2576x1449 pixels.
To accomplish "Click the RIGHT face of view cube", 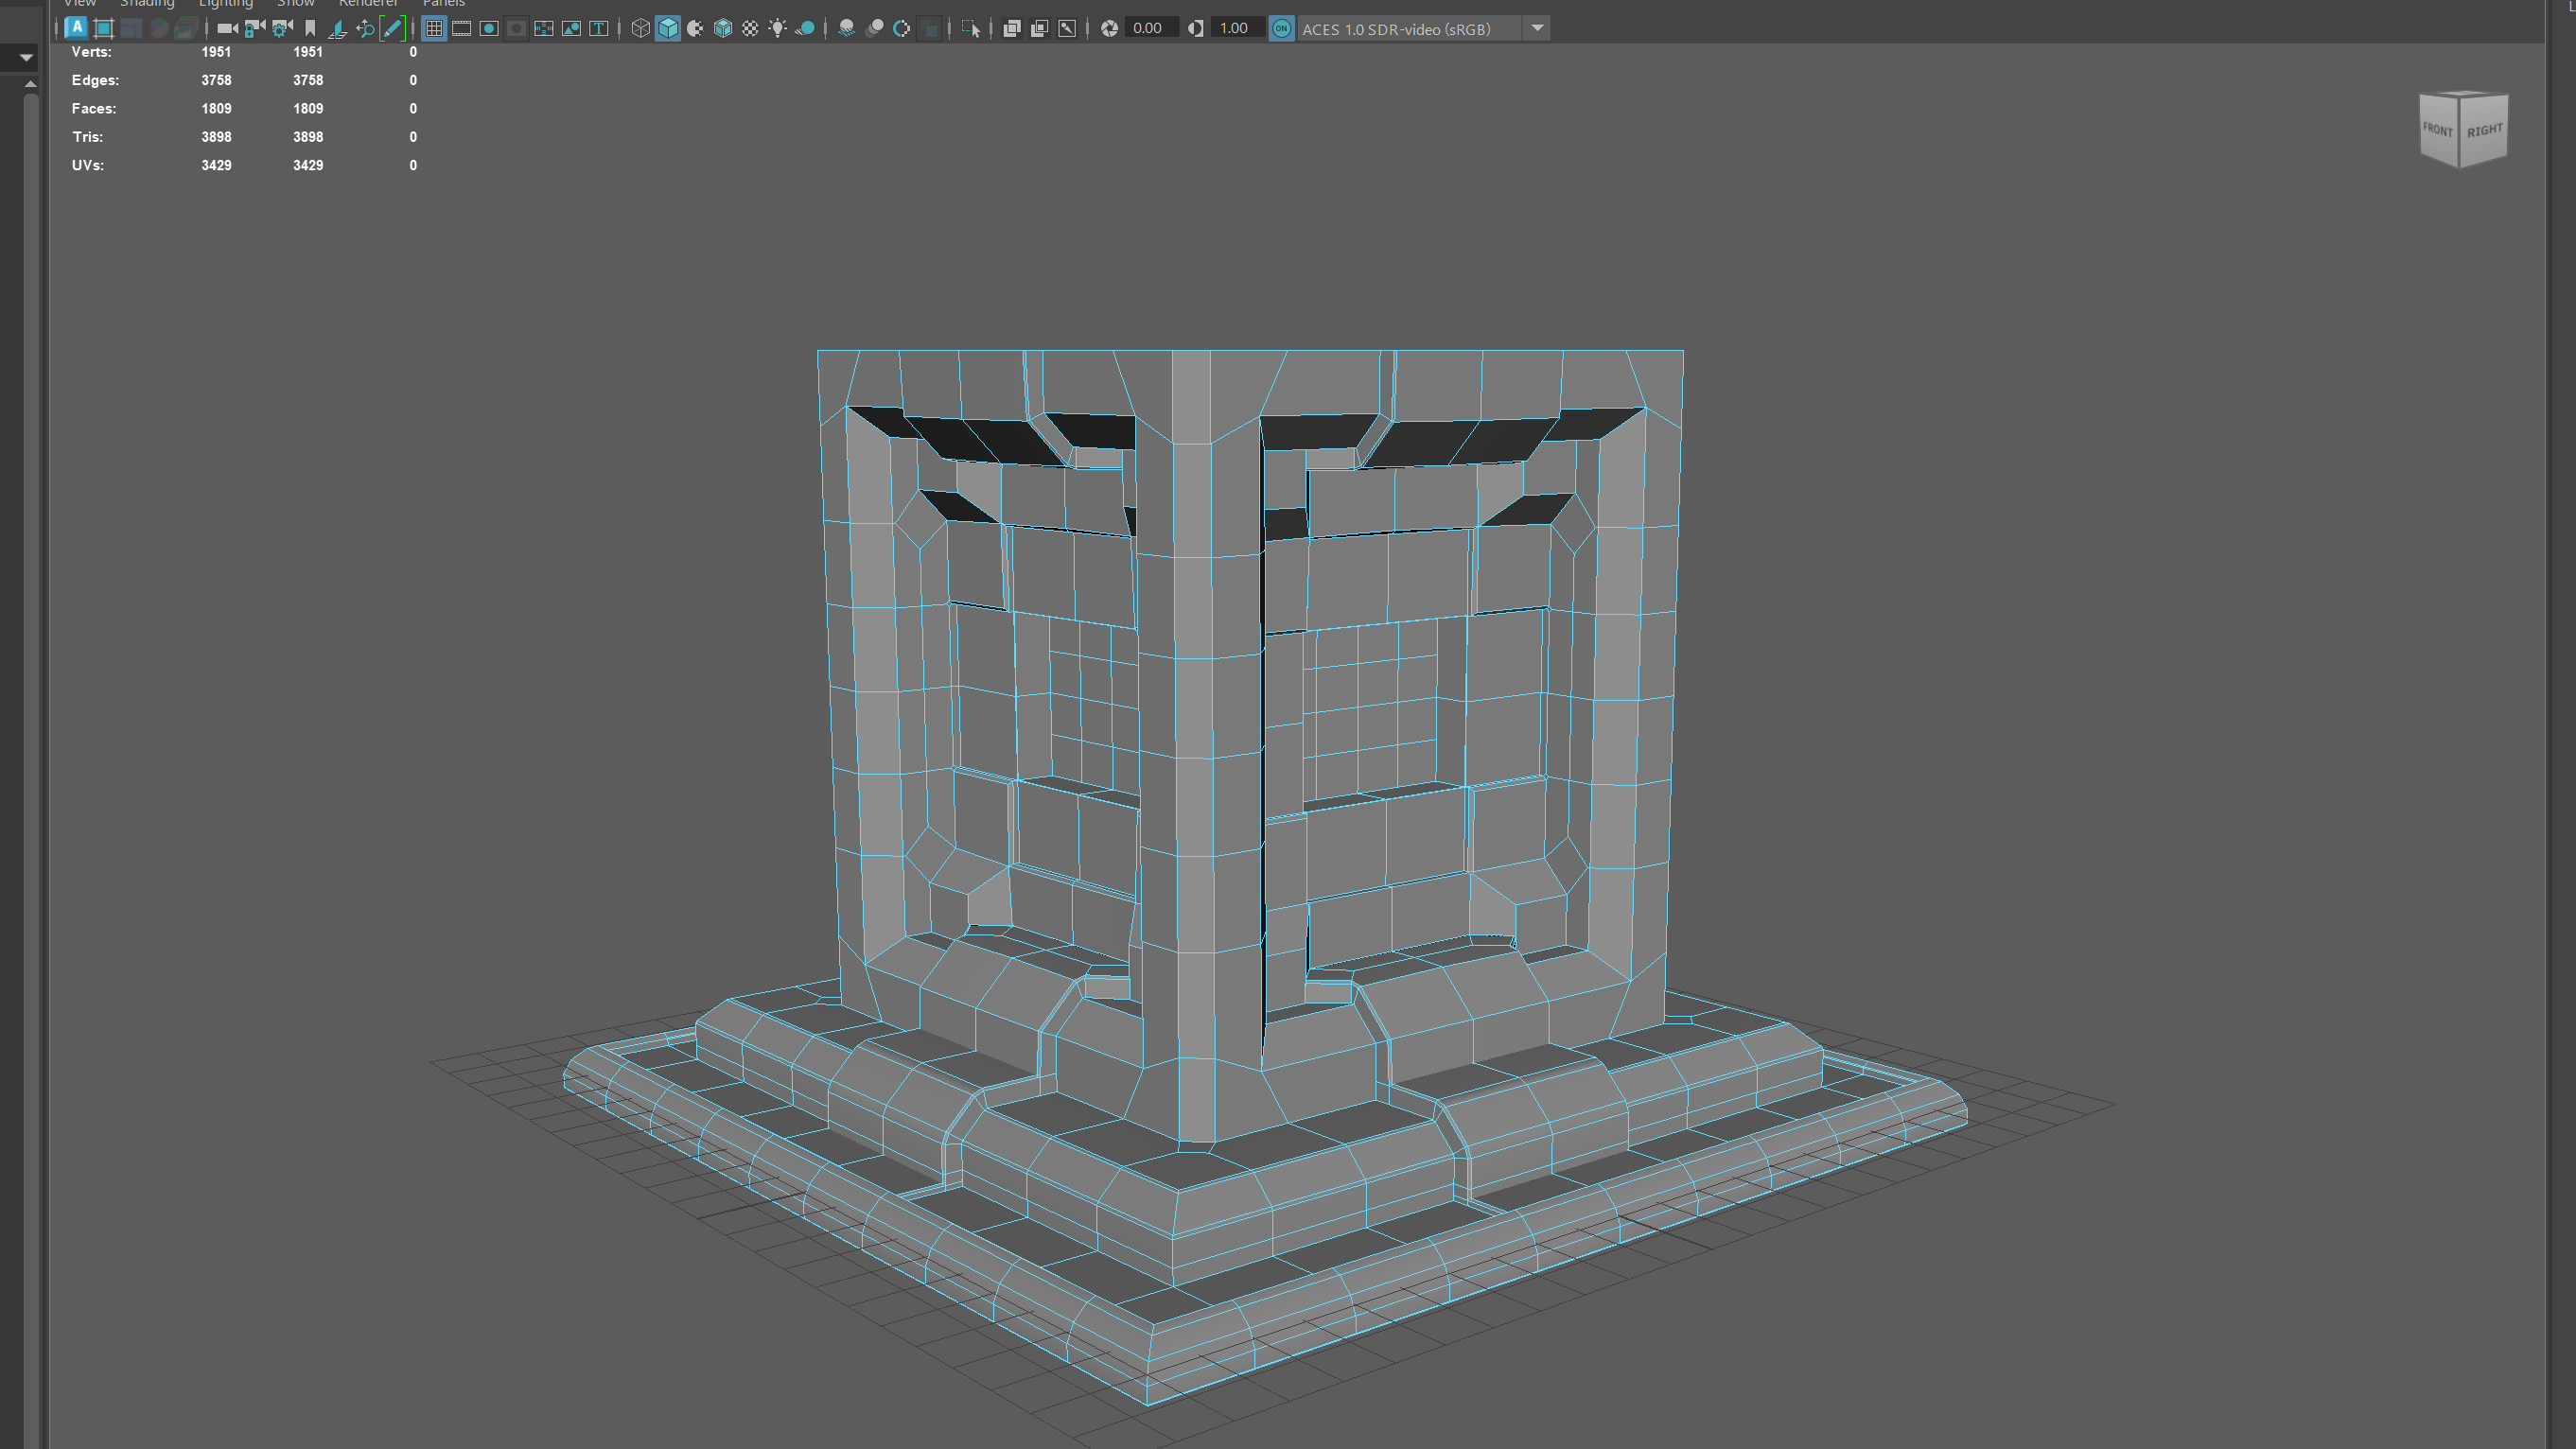I will click(2484, 131).
